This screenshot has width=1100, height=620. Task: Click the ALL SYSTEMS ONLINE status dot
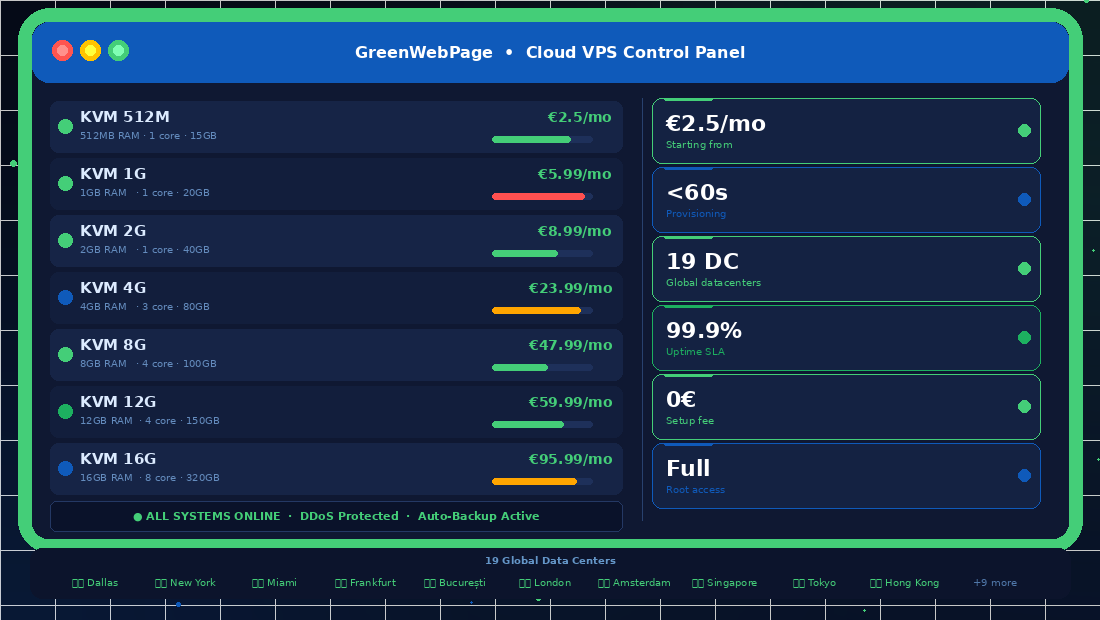click(140, 516)
